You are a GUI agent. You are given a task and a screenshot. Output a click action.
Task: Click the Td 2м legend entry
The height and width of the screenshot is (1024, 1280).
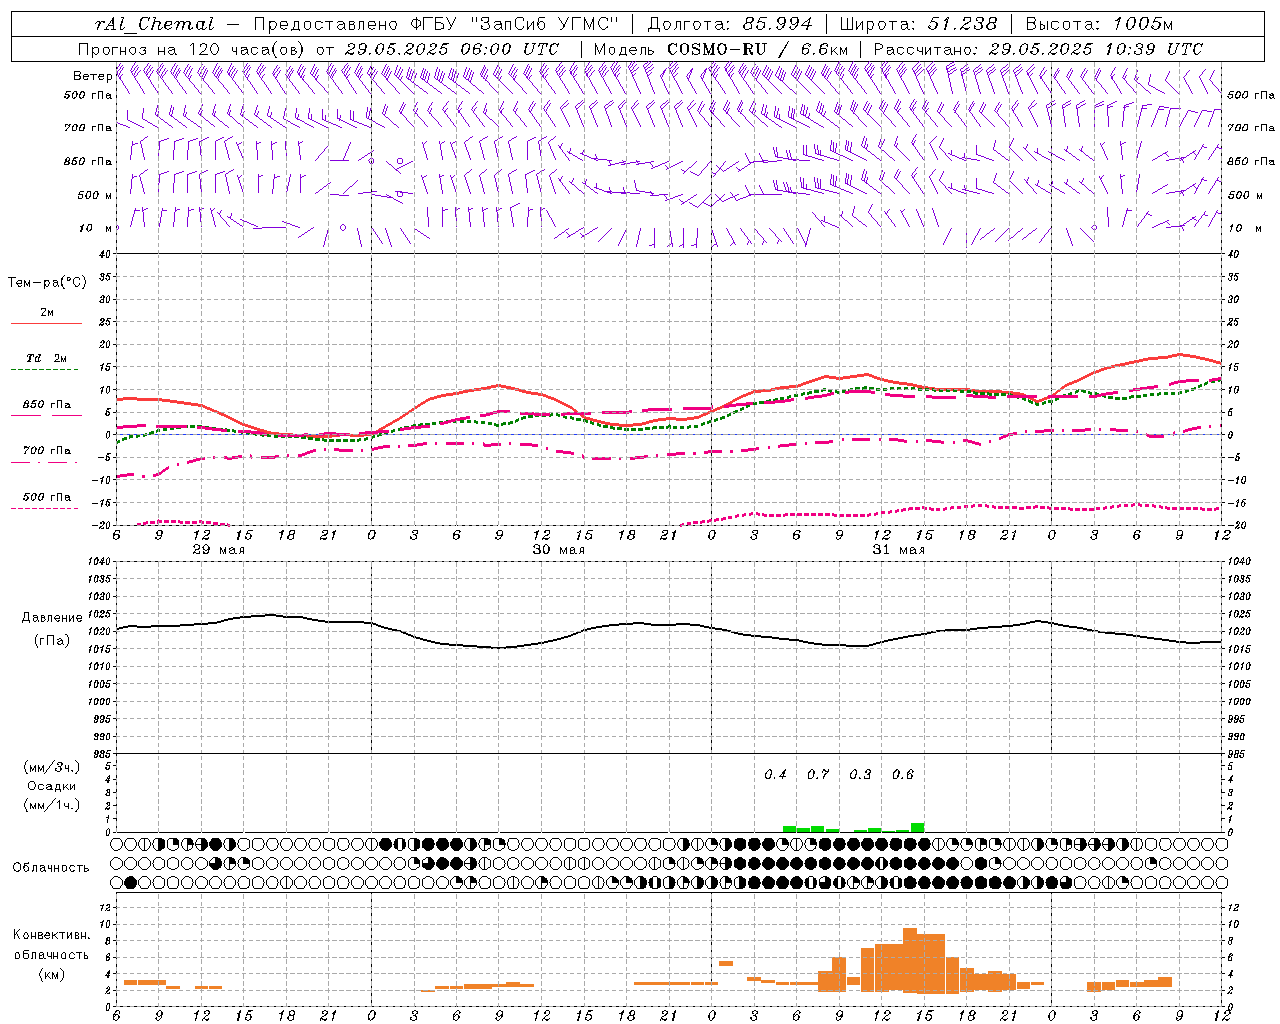click(x=46, y=358)
